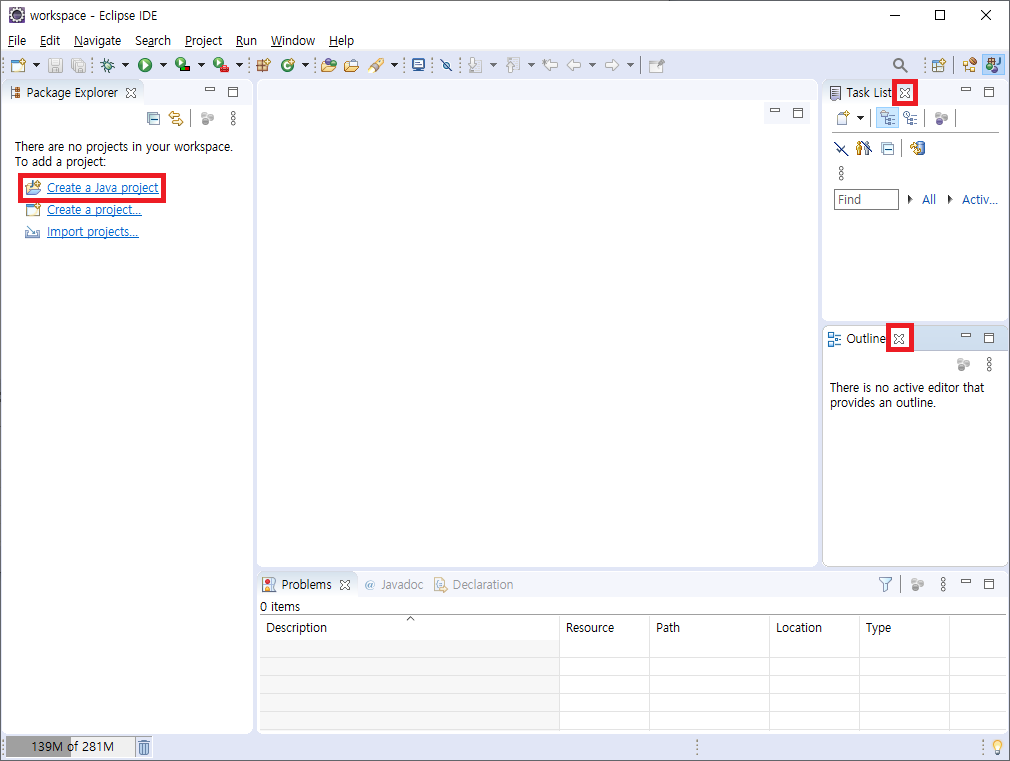
Task: Click the Pin Editor toolbar icon
Action: pyautogui.click(x=656, y=65)
